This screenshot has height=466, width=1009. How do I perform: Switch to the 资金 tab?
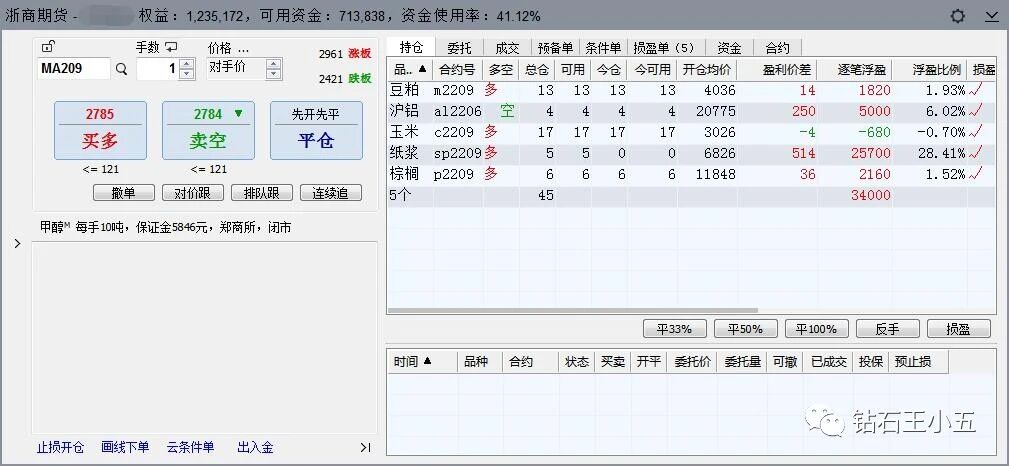729,48
